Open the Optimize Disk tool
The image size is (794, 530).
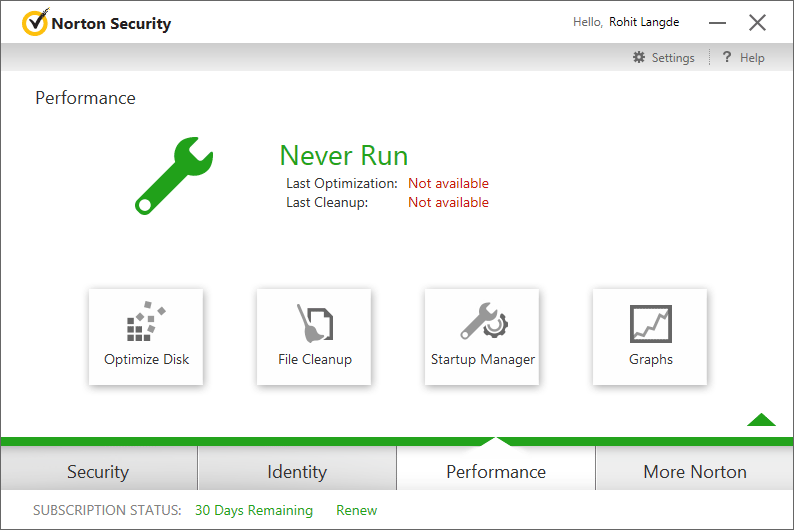146,337
